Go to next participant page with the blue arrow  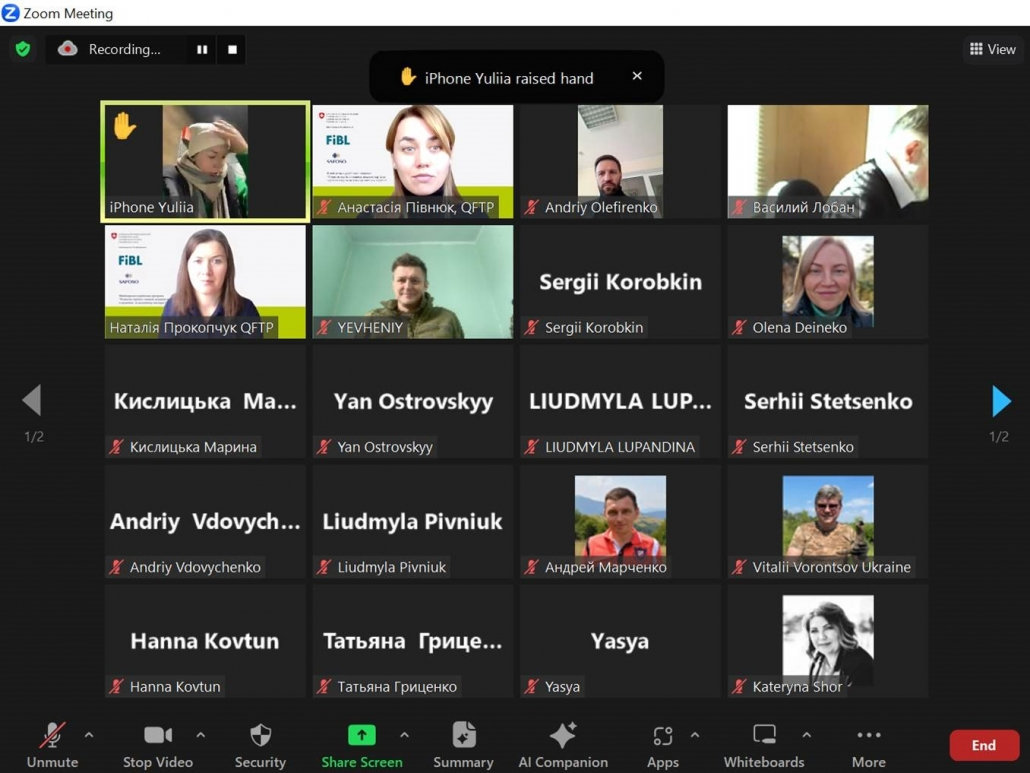(1000, 401)
